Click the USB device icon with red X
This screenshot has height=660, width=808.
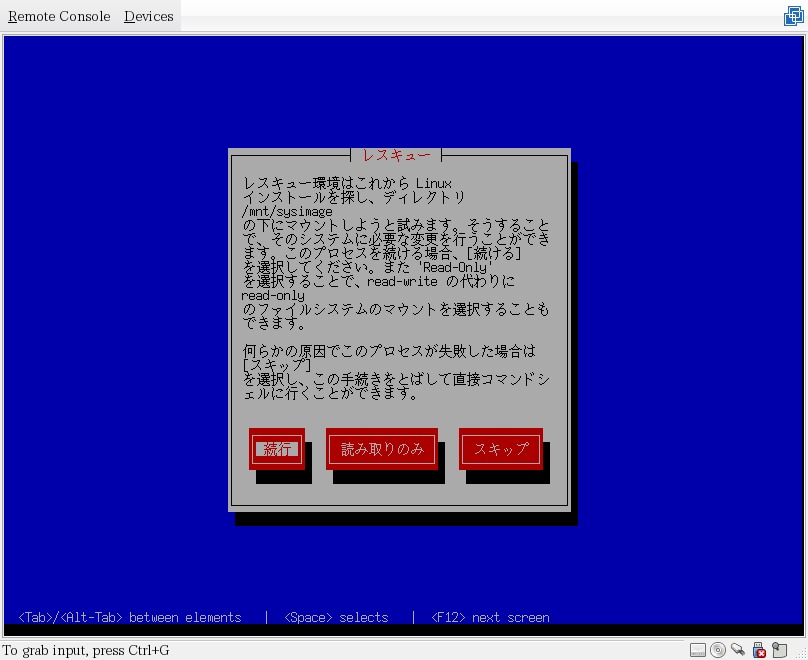point(759,650)
